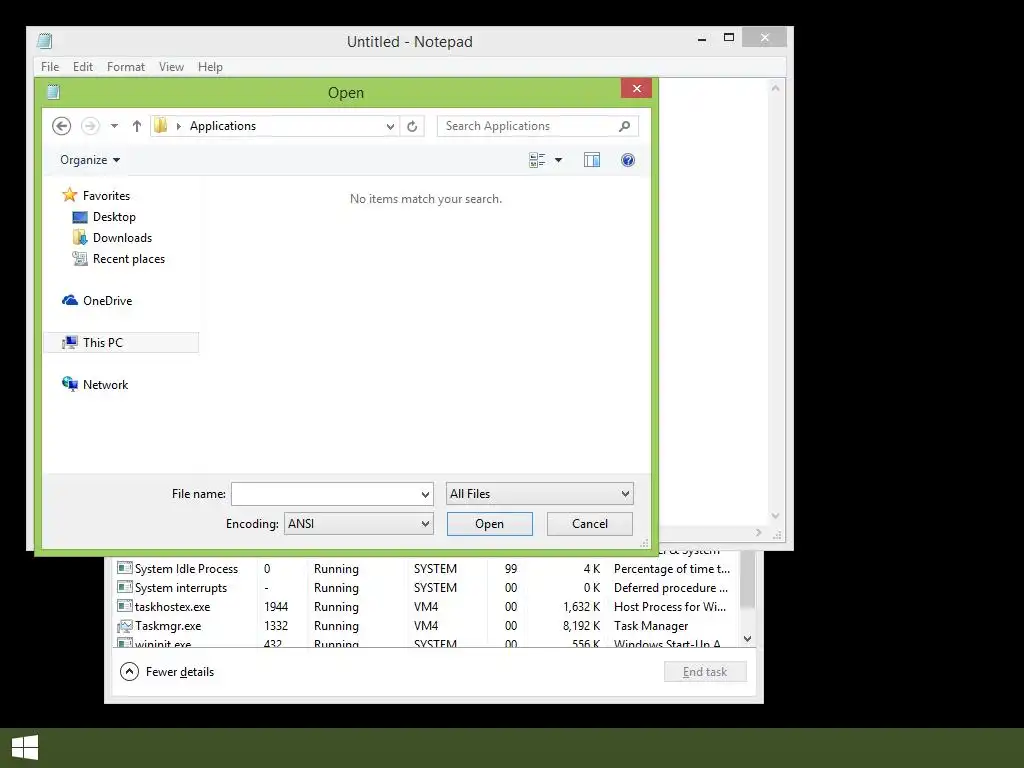
Task: Click the Forward arrow in Open dialog
Action: point(90,126)
